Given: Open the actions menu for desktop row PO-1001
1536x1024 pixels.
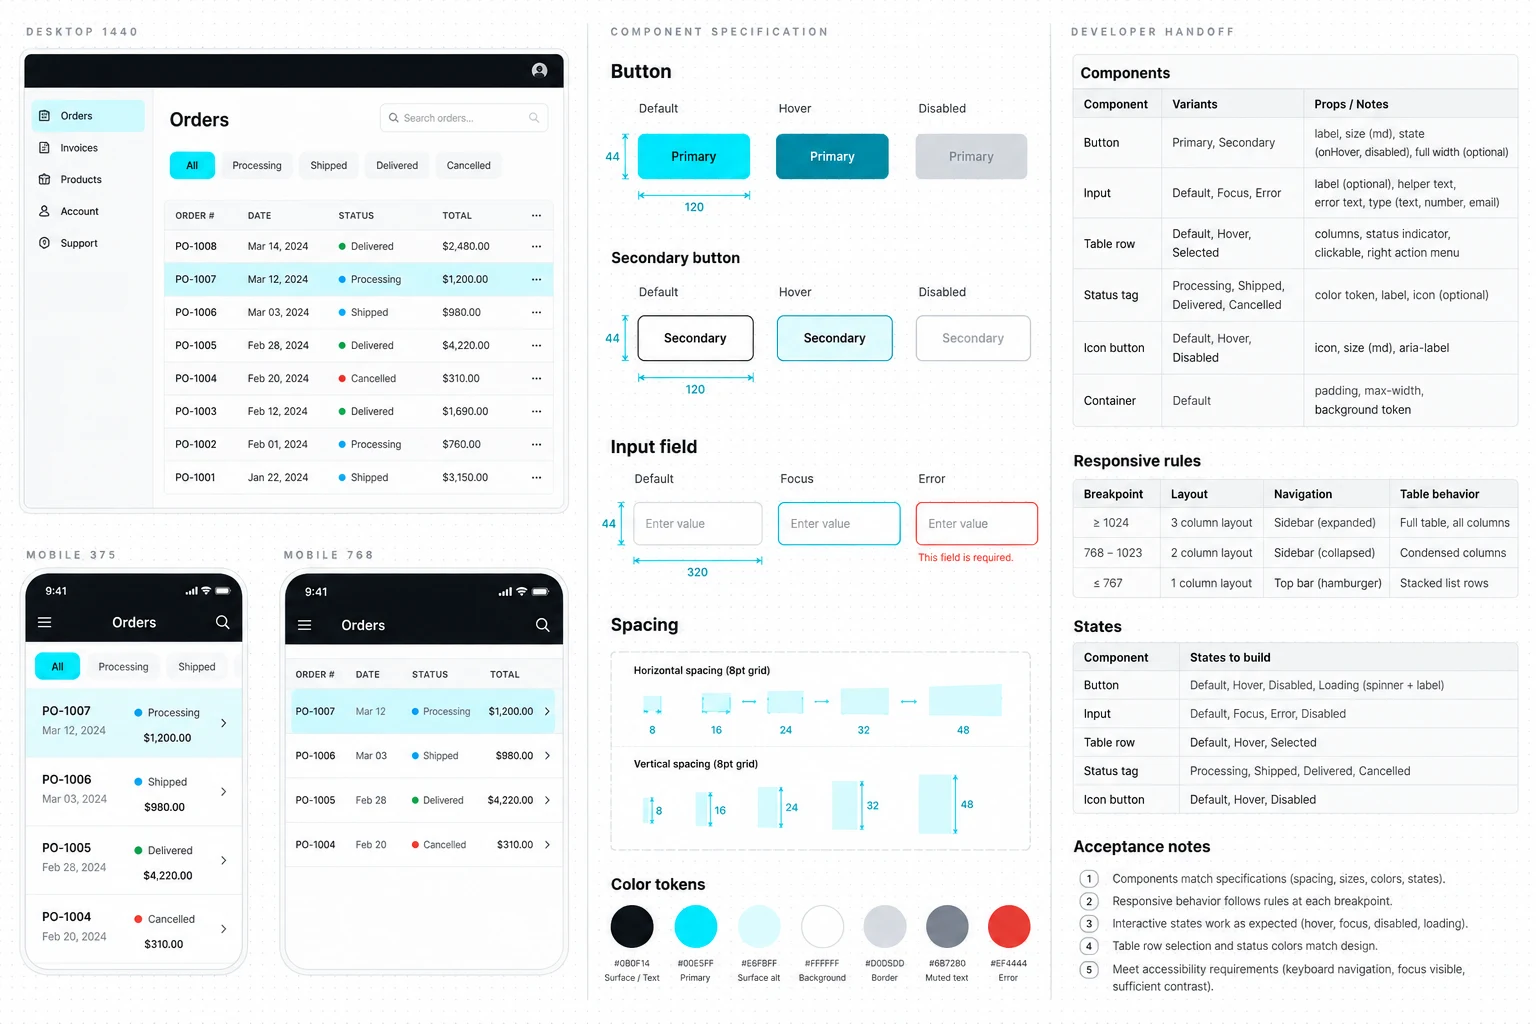Looking at the screenshot, I should click(x=537, y=477).
